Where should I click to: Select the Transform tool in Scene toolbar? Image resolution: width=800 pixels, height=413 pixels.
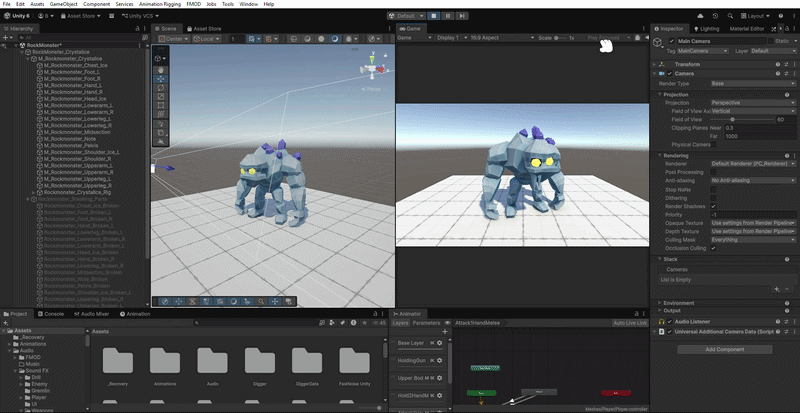(x=161, y=114)
